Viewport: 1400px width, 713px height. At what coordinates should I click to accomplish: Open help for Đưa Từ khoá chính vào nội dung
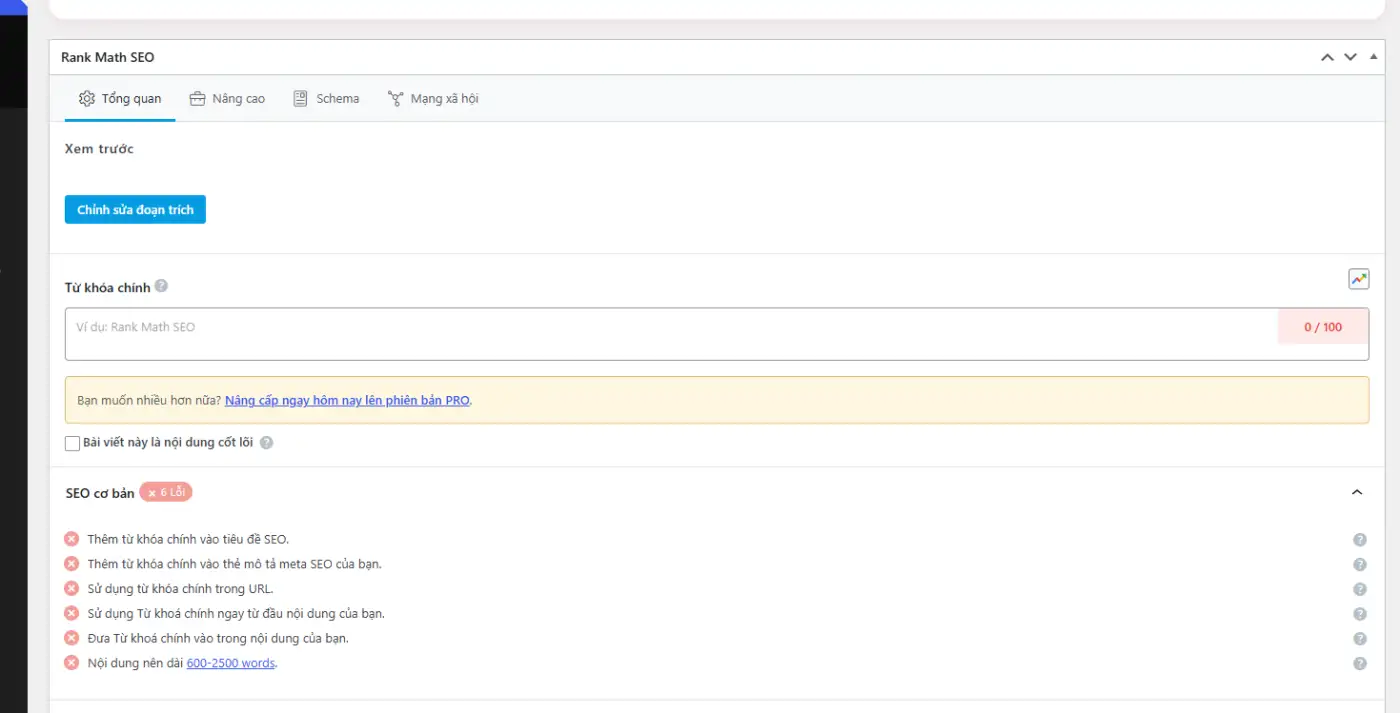click(1360, 638)
